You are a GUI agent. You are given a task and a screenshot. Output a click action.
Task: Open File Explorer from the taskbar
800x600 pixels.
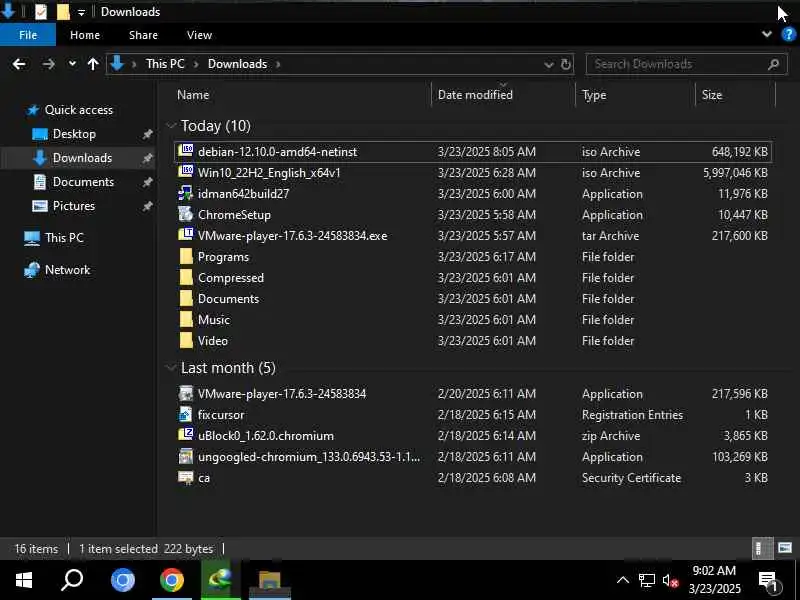(269, 580)
